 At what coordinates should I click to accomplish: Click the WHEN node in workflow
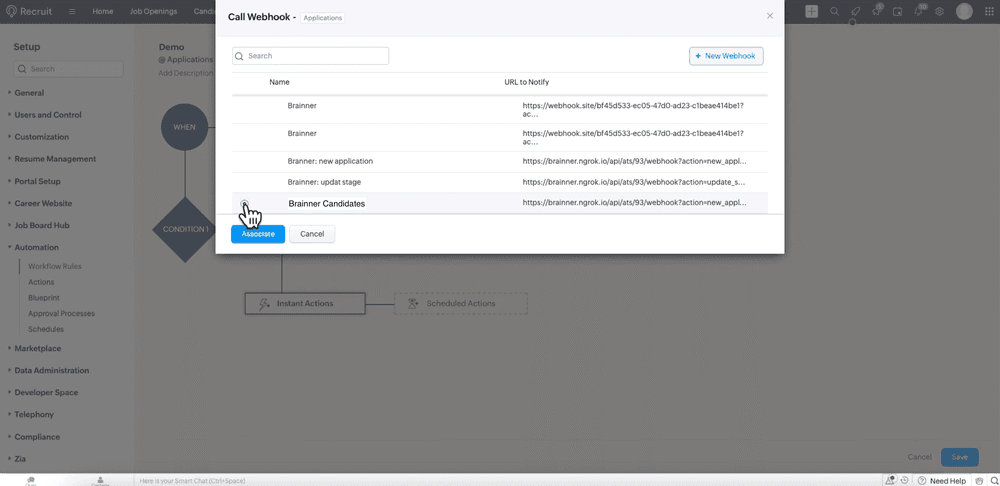pyautogui.click(x=184, y=127)
